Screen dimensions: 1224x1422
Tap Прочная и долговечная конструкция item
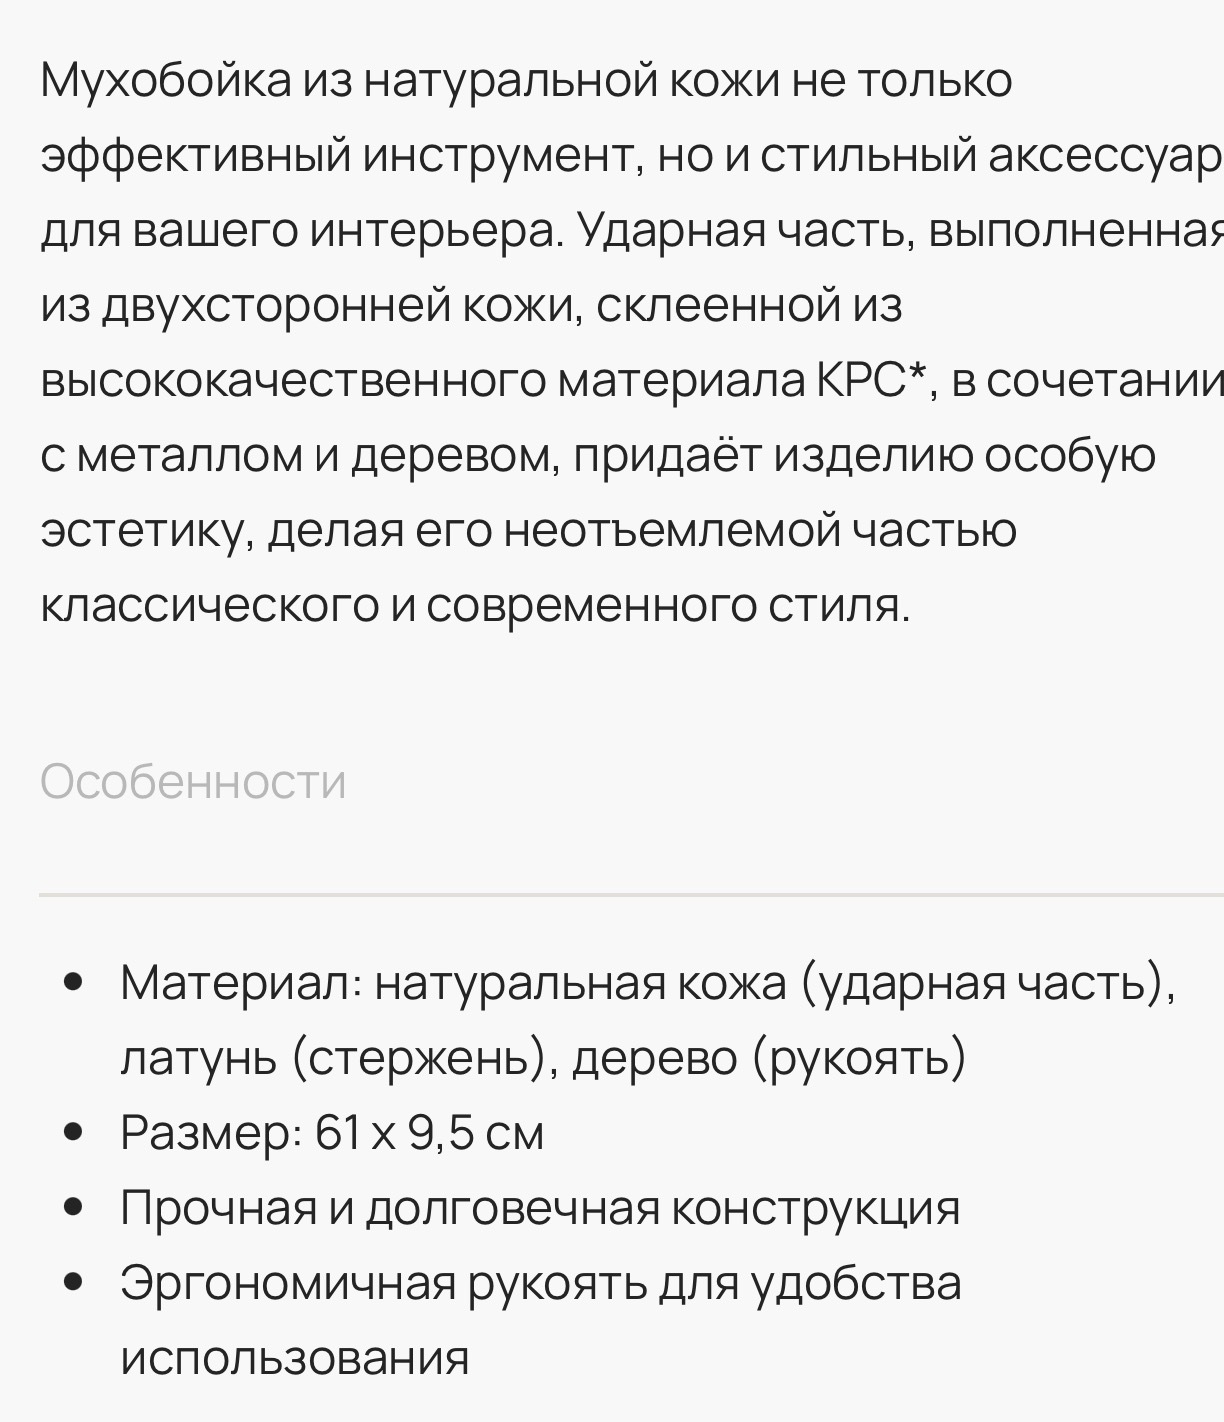tap(540, 1208)
